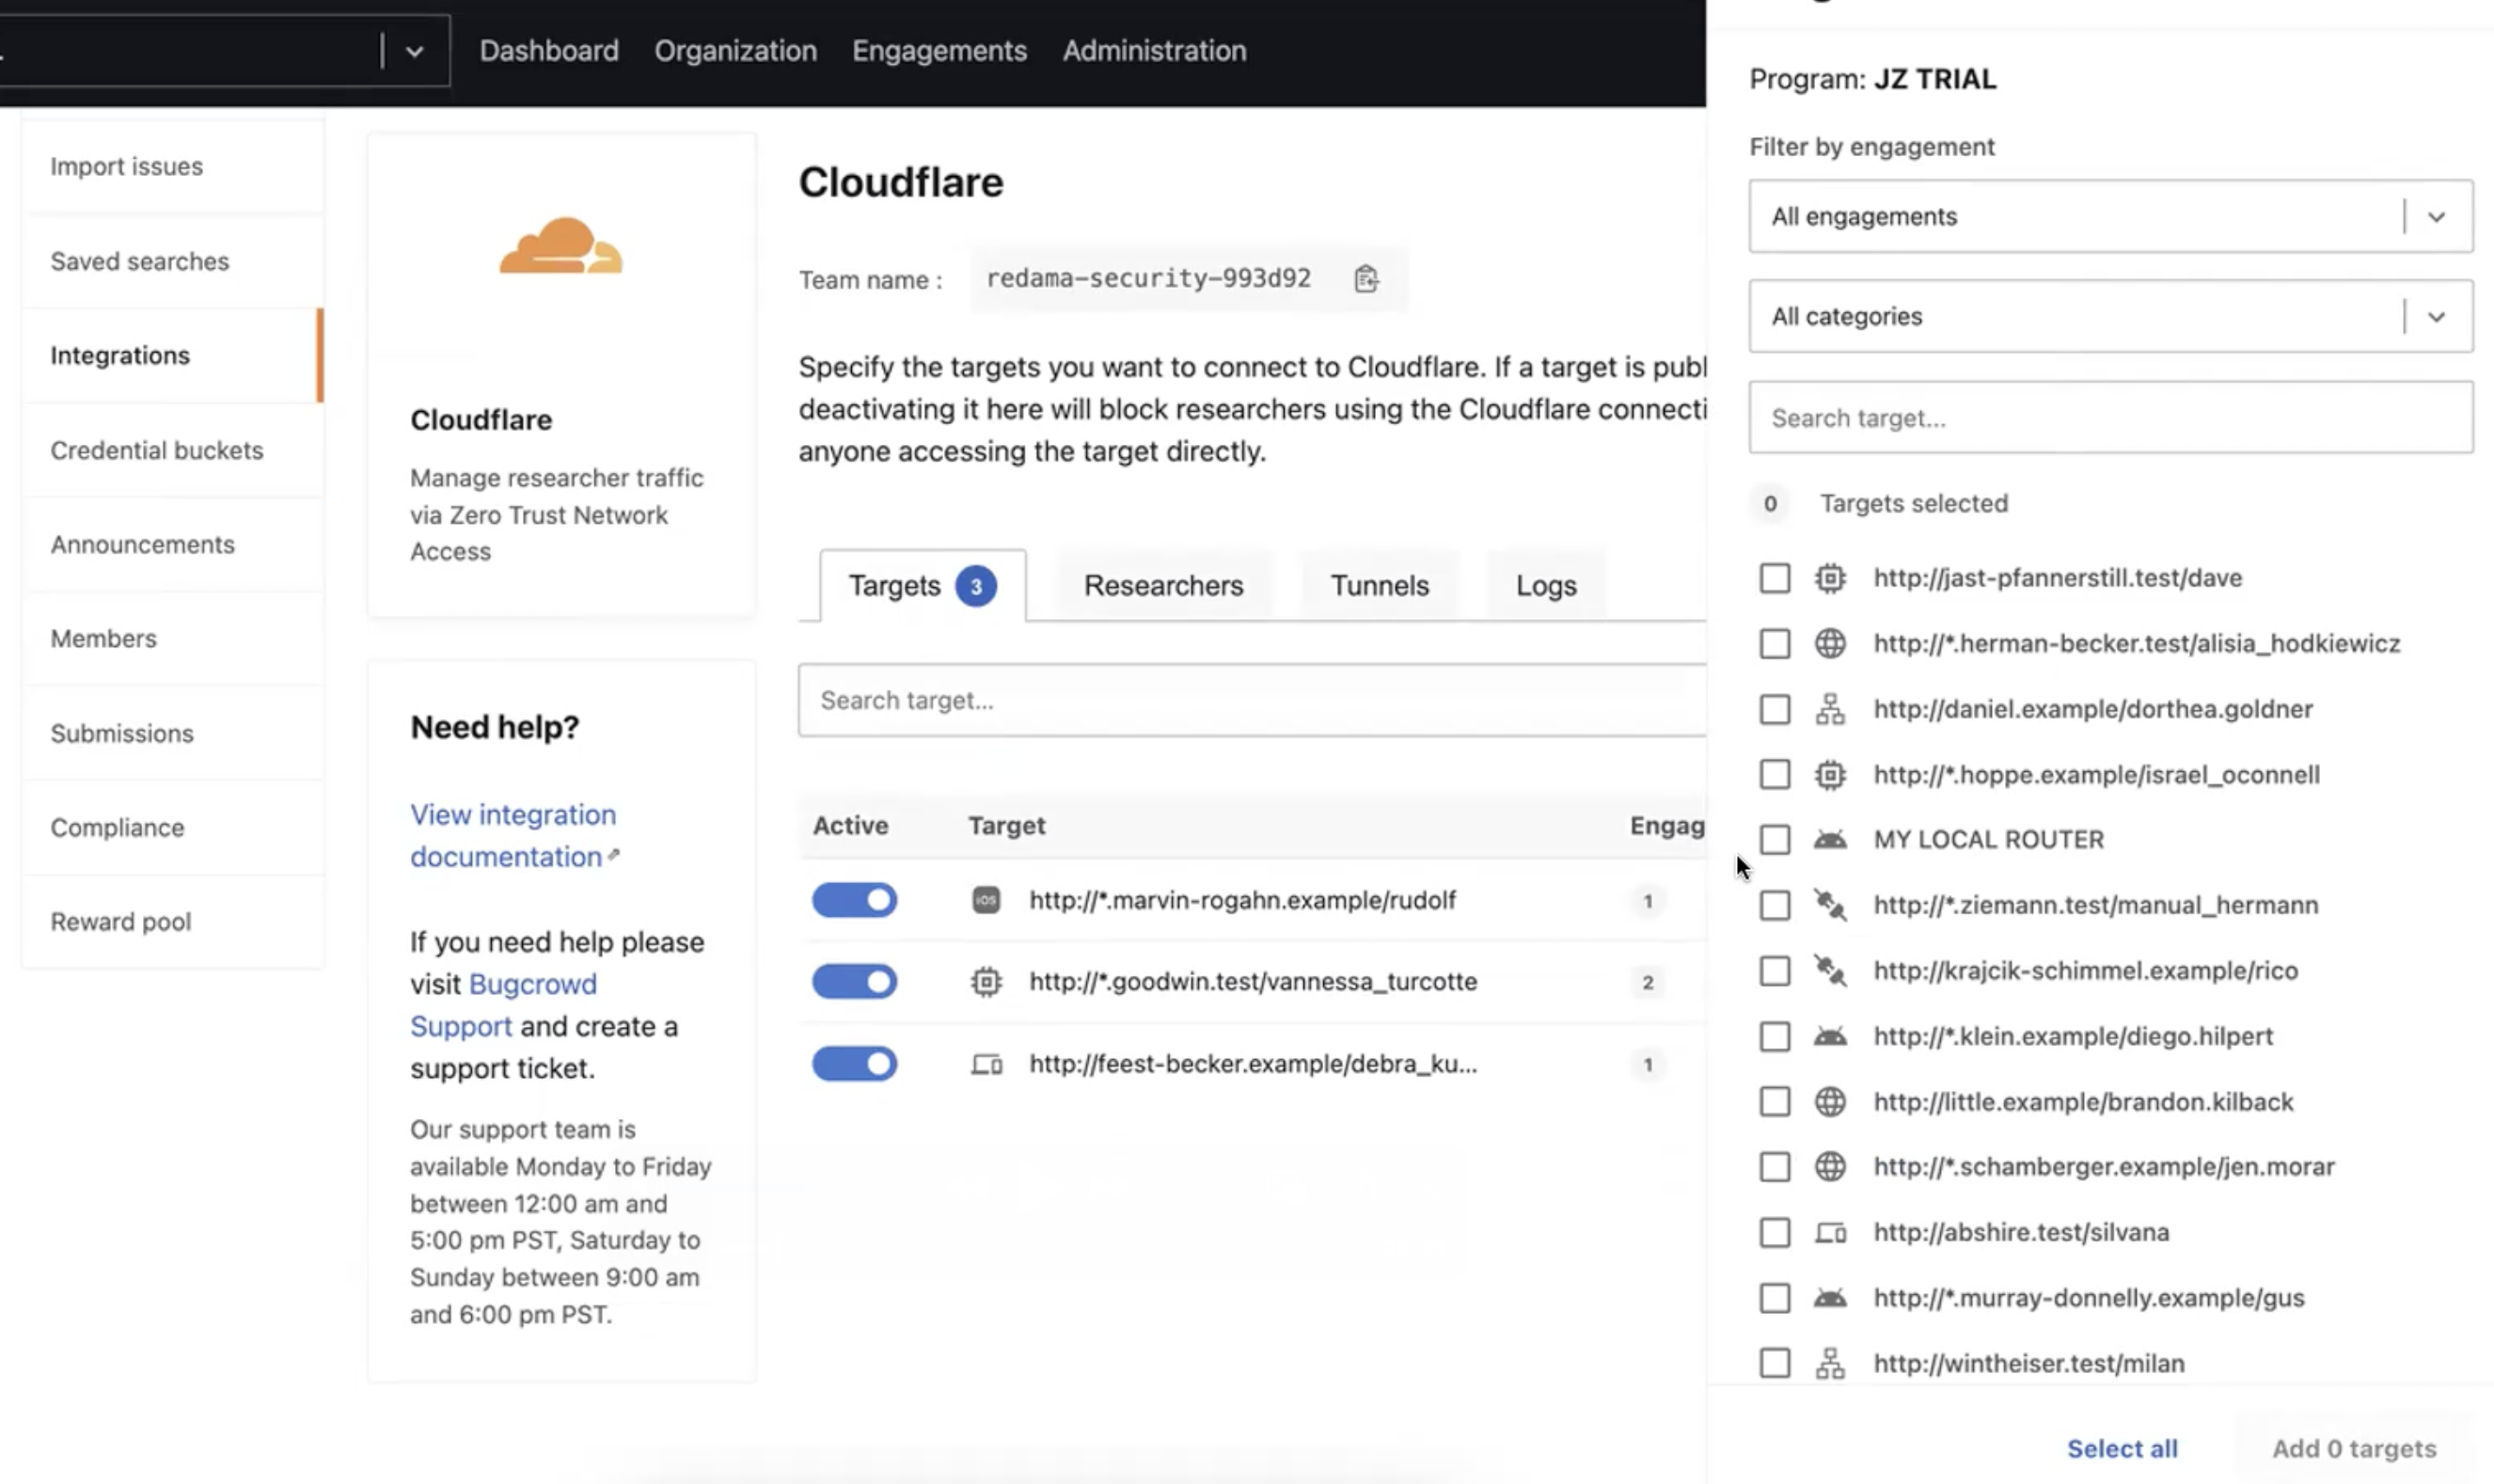This screenshot has width=2494, height=1484.
Task: Open Saved searches in the sidebar
Action: 173,261
